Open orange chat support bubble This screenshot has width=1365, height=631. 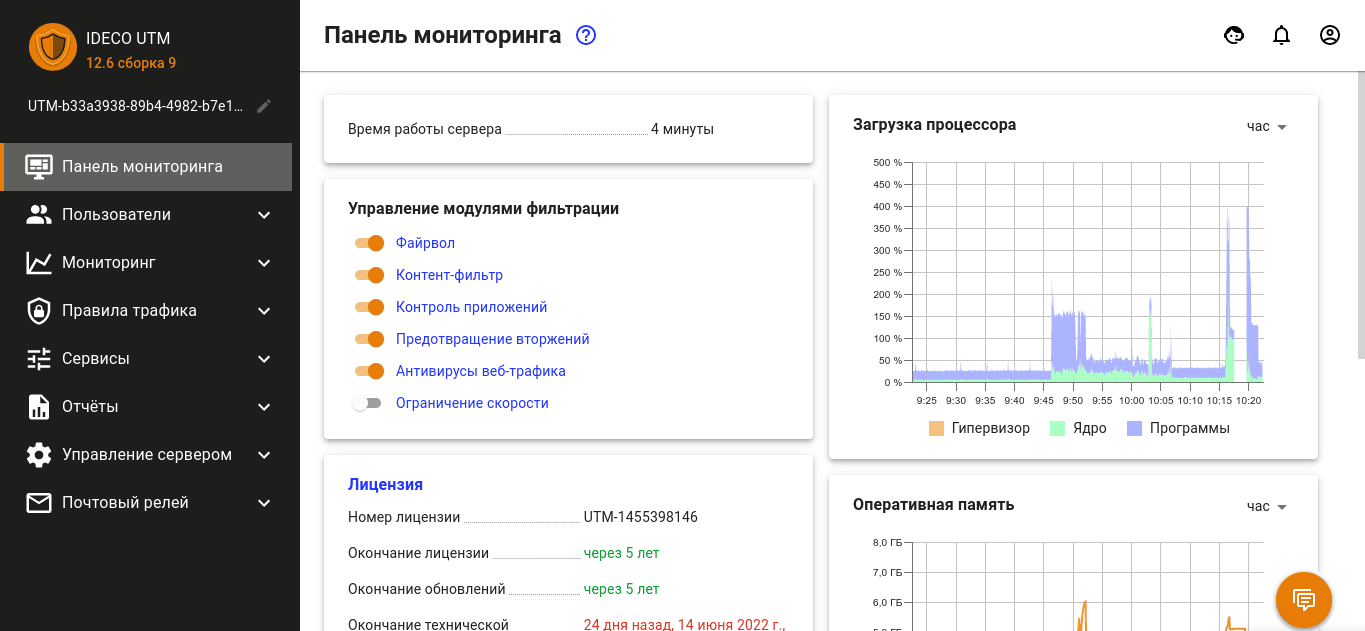point(1303,599)
